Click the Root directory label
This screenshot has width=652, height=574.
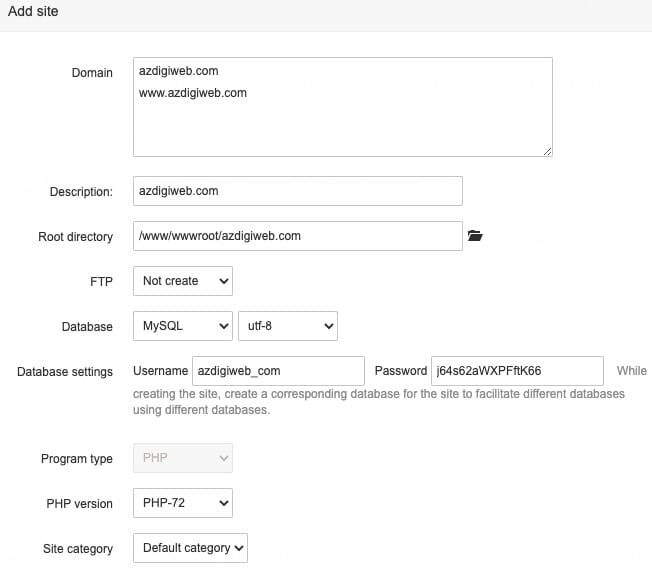76,237
